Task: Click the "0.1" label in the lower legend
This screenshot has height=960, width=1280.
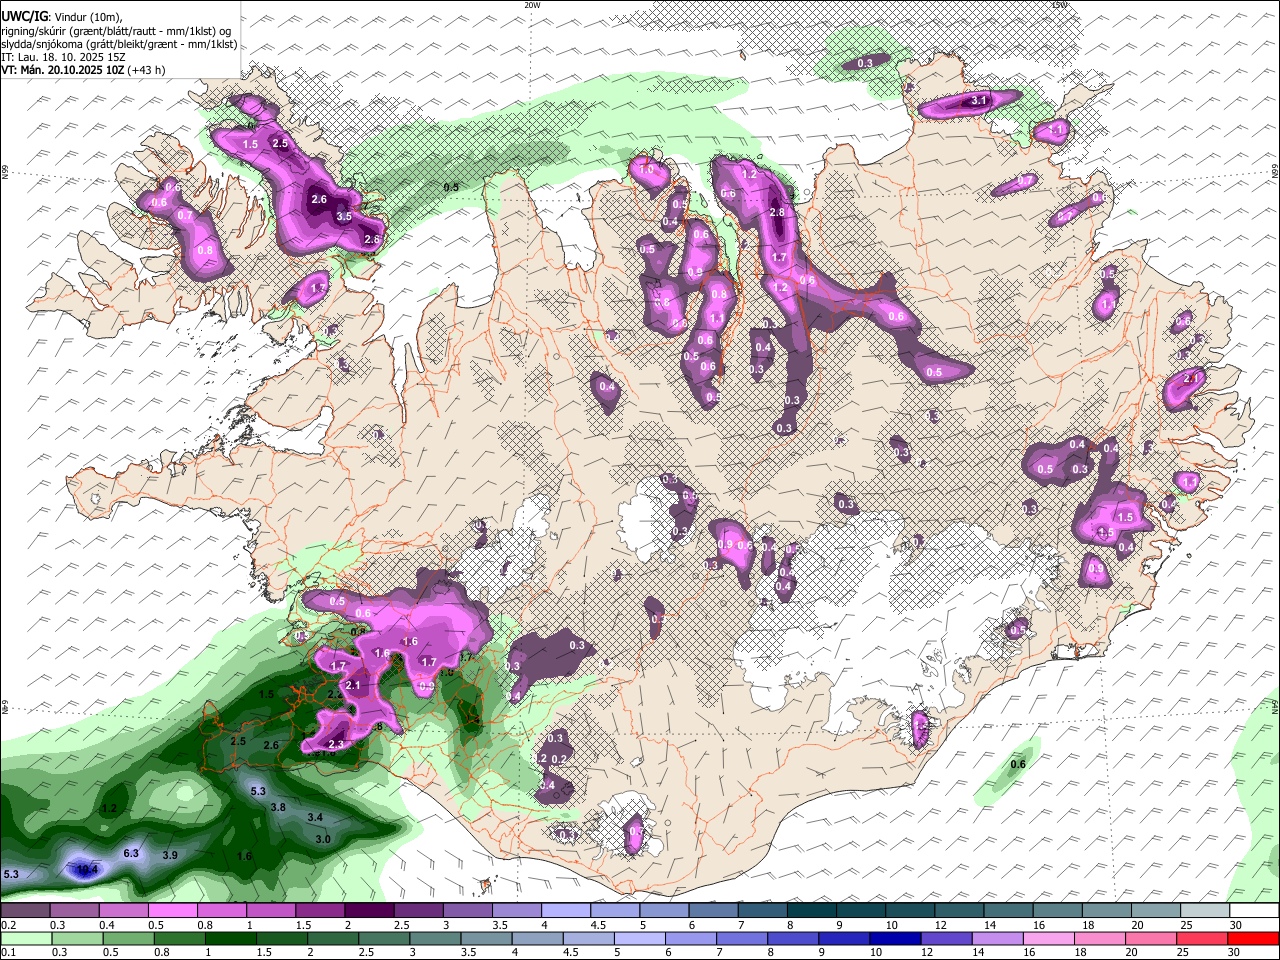Action: (9, 952)
